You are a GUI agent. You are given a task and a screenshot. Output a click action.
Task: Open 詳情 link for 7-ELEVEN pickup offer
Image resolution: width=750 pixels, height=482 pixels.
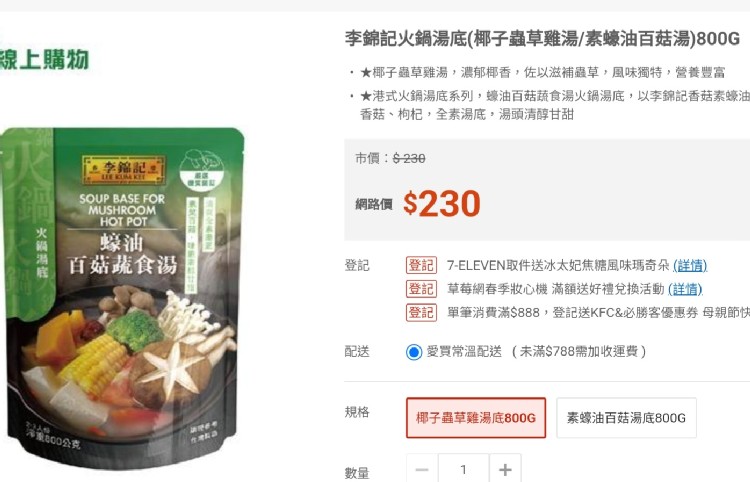coord(690,265)
